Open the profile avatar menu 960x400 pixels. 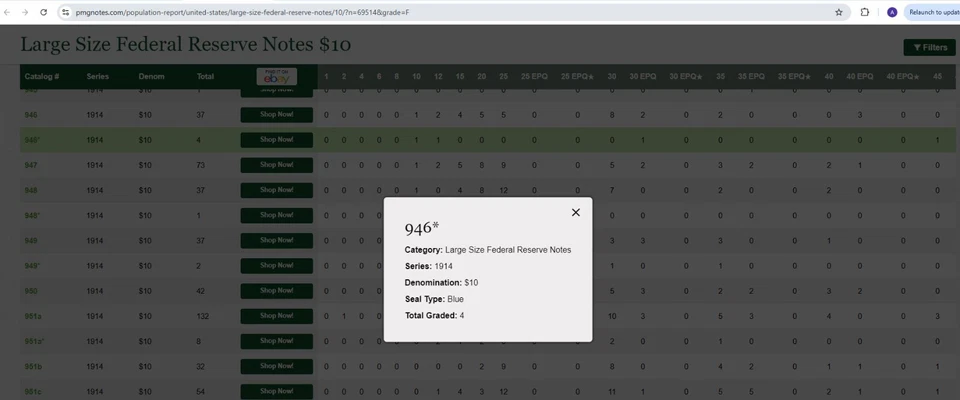tap(891, 12)
